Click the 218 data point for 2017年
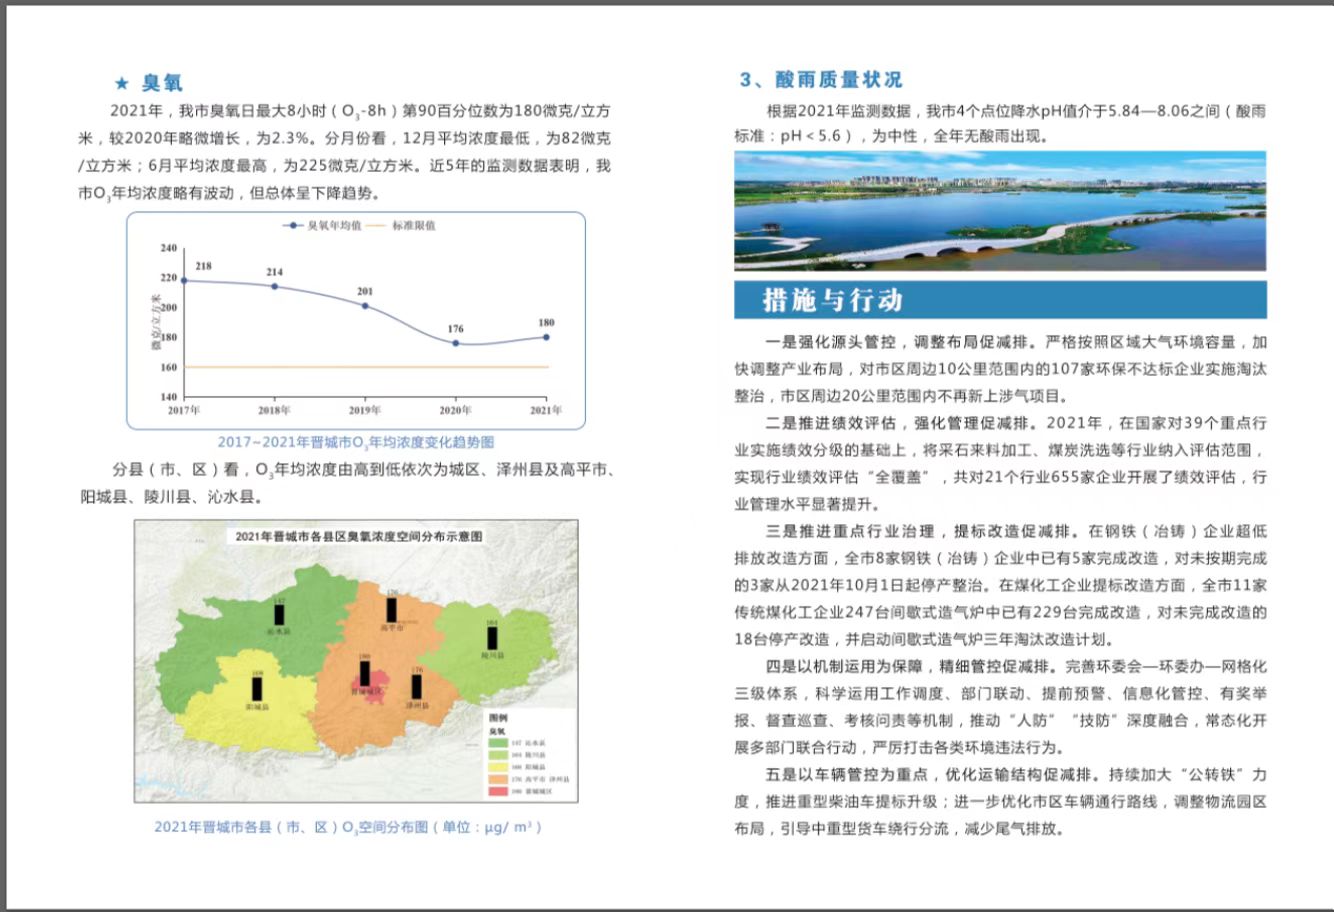The width and height of the screenshot is (1334, 912). point(184,280)
